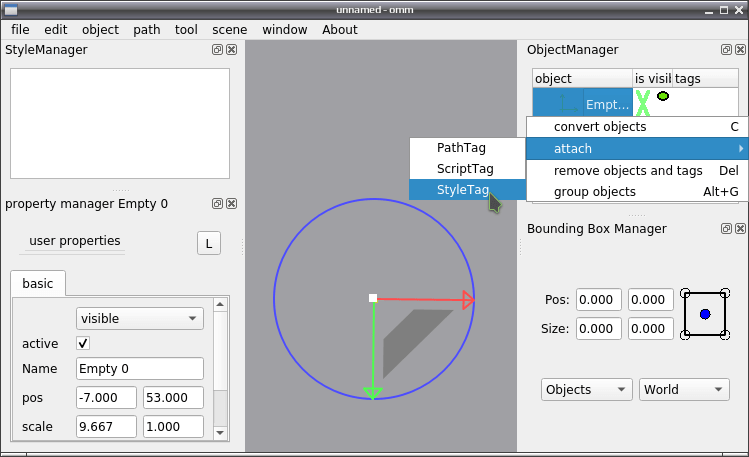Viewport: 749px width, 457px height.
Task: Float the property manager panel
Action: pyautogui.click(x=217, y=204)
